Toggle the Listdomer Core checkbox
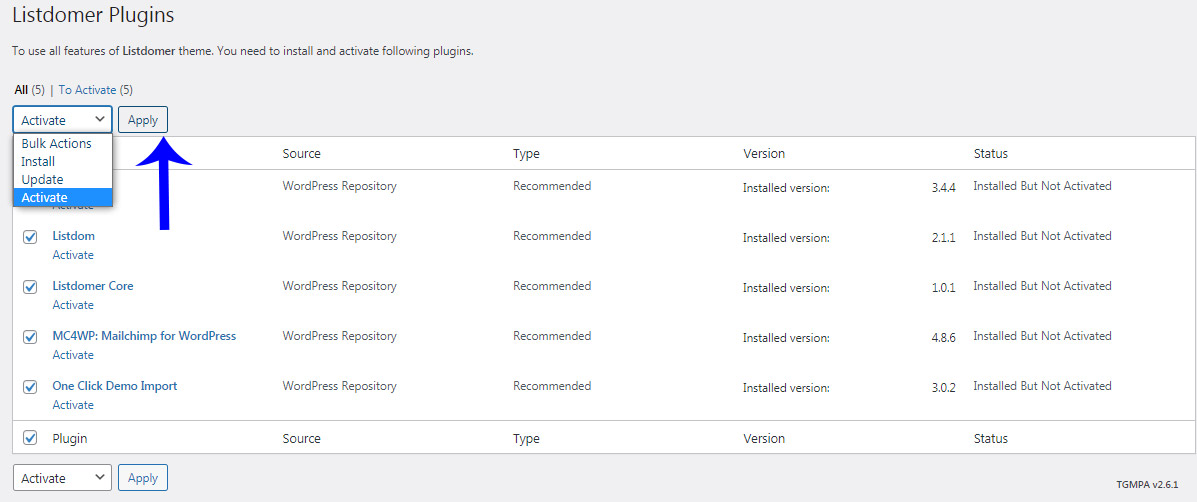This screenshot has width=1197, height=502. (x=30, y=287)
